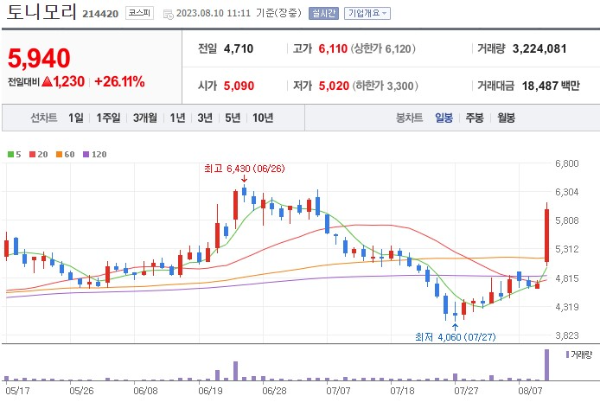Select the 10년 line chart tab
This screenshot has height=408, width=600.
pos(263,118)
